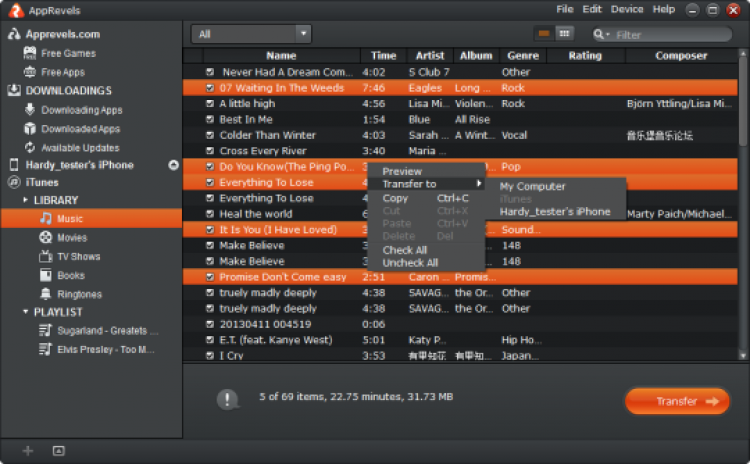
Task: Switch to list view icon
Action: click(544, 33)
